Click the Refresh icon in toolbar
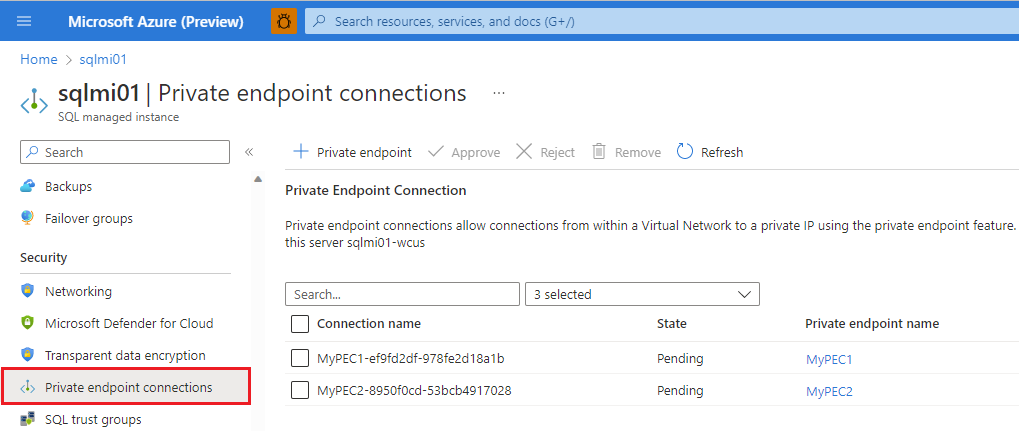The width and height of the screenshot is (1019, 431). 685,152
